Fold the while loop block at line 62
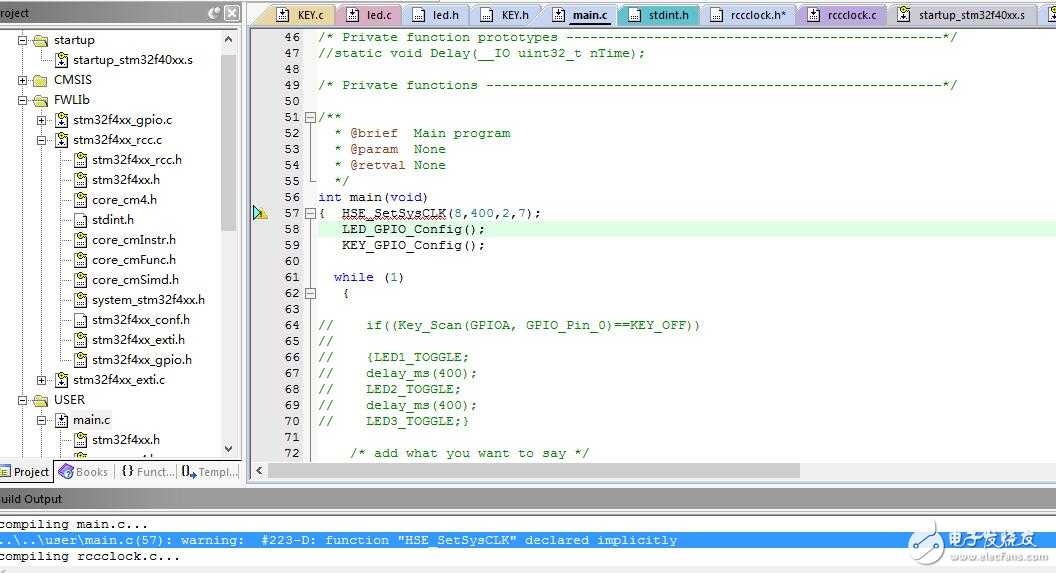The width and height of the screenshot is (1056, 573). (x=310, y=294)
